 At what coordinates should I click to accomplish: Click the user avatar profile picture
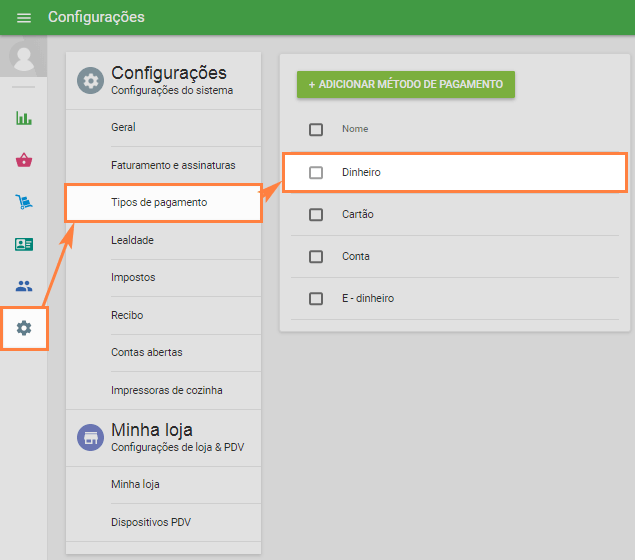(x=23, y=57)
